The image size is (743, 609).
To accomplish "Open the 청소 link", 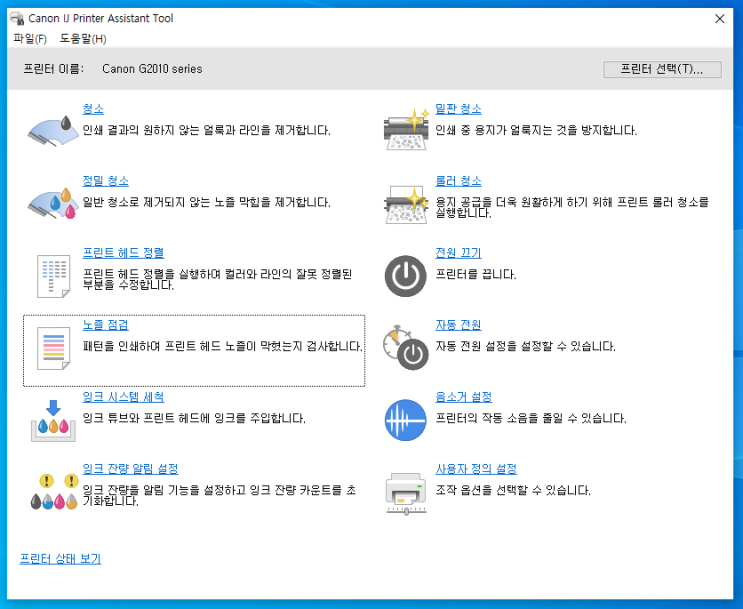I will pos(93,109).
